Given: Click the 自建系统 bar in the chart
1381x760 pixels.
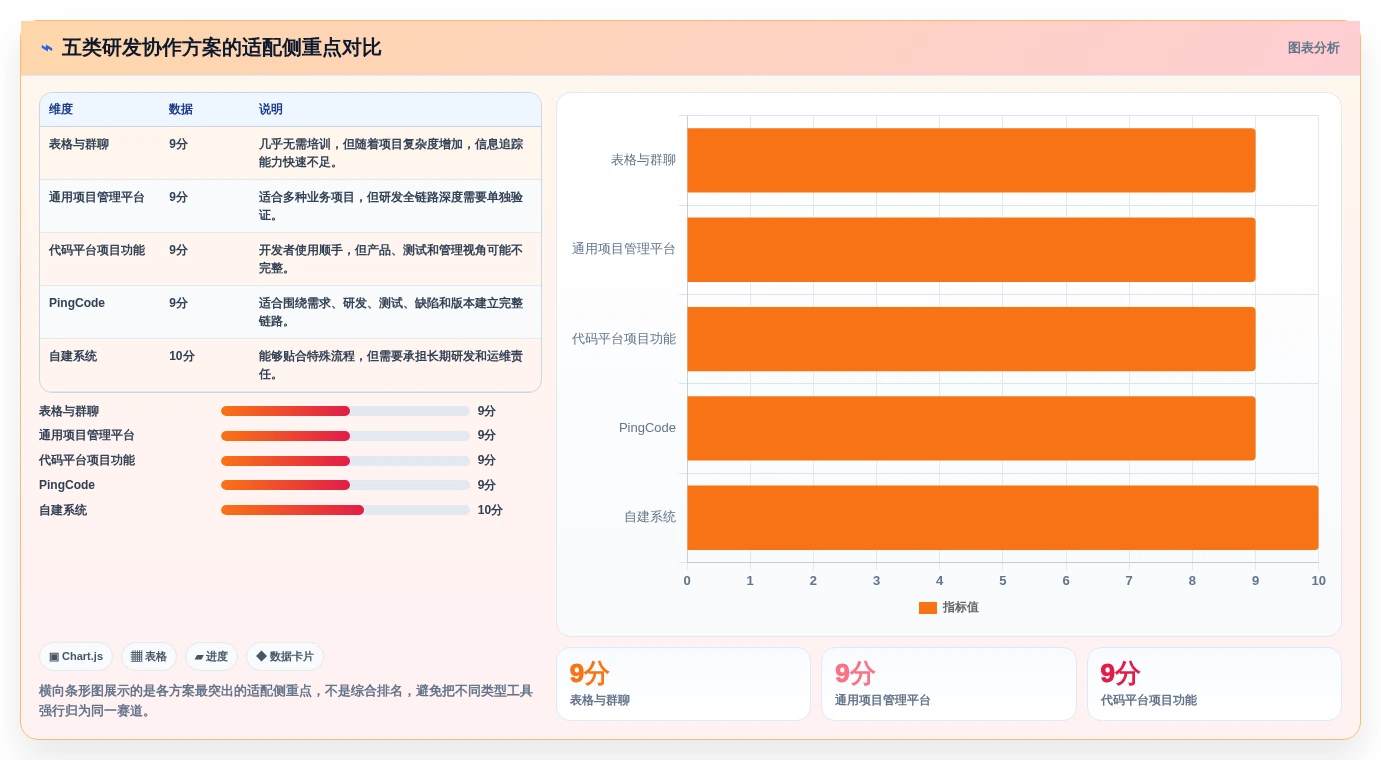Looking at the screenshot, I should click(1003, 517).
